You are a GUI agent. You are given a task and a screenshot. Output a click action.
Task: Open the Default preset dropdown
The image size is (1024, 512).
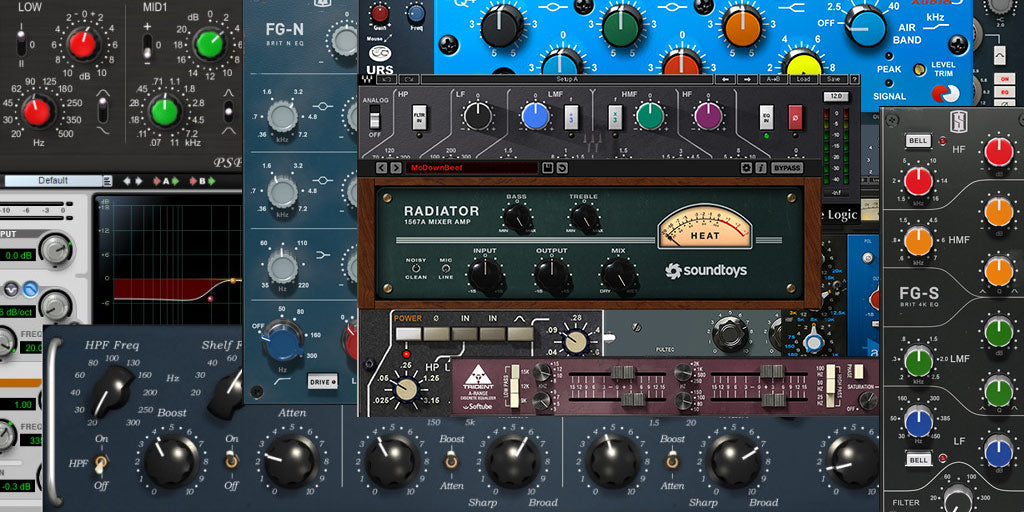tap(54, 181)
